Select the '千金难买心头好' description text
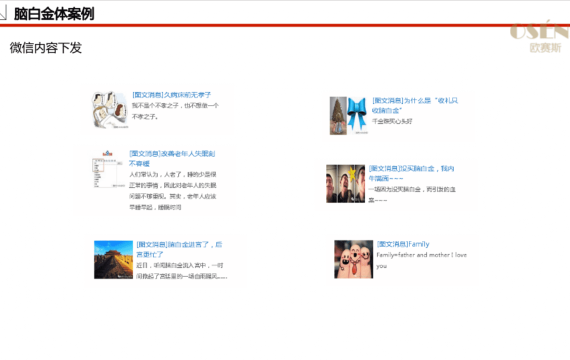The height and width of the screenshot is (360, 570). point(392,121)
